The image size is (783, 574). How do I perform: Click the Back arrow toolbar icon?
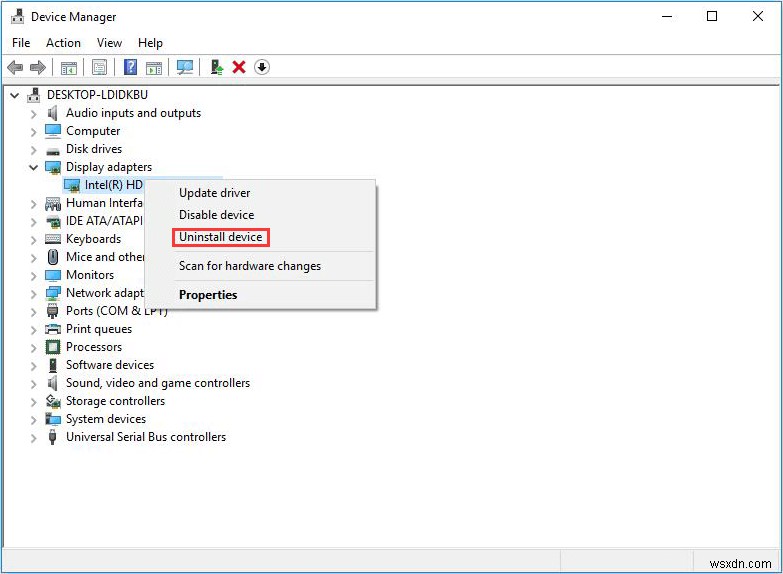(15, 67)
